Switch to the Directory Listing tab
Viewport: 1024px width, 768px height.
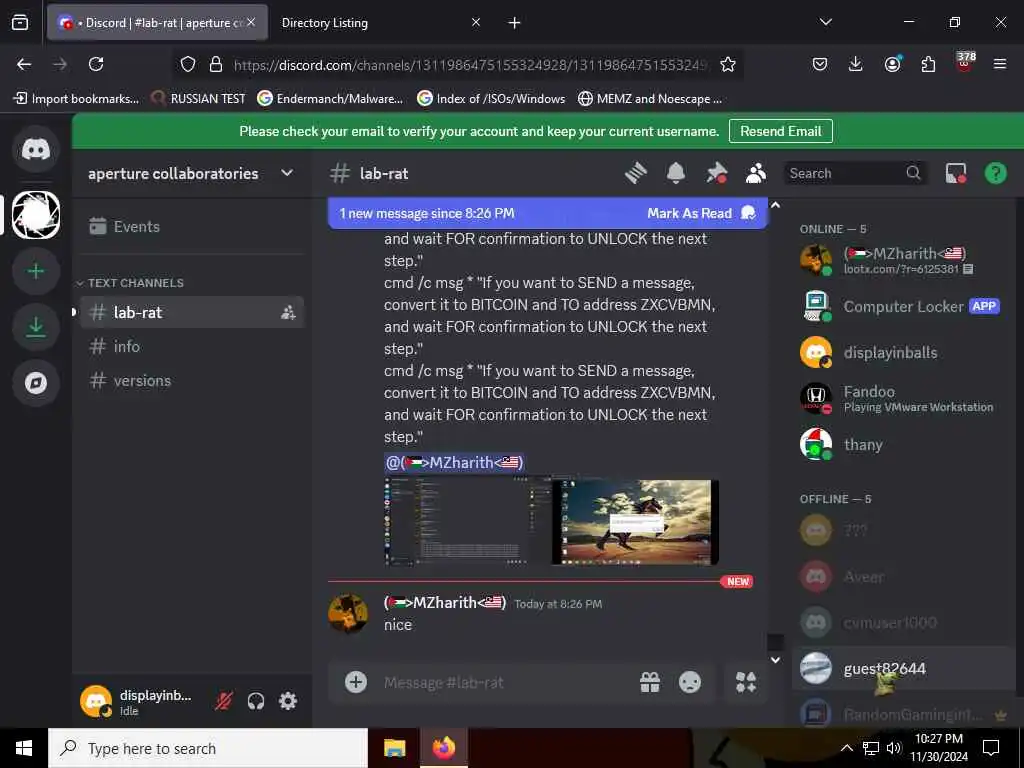[381, 23]
